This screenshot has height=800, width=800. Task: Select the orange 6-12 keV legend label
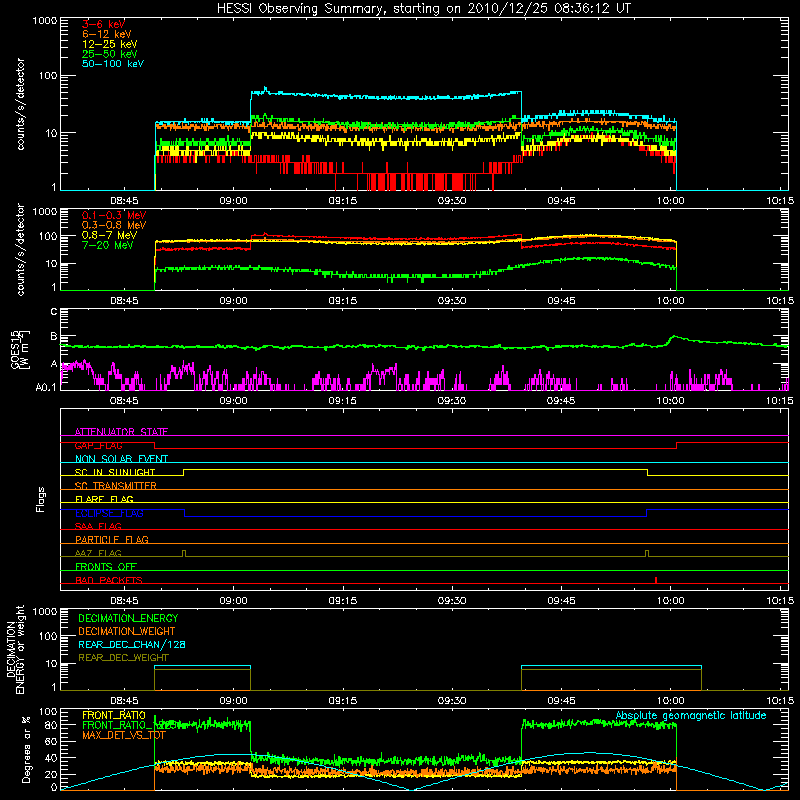106,34
